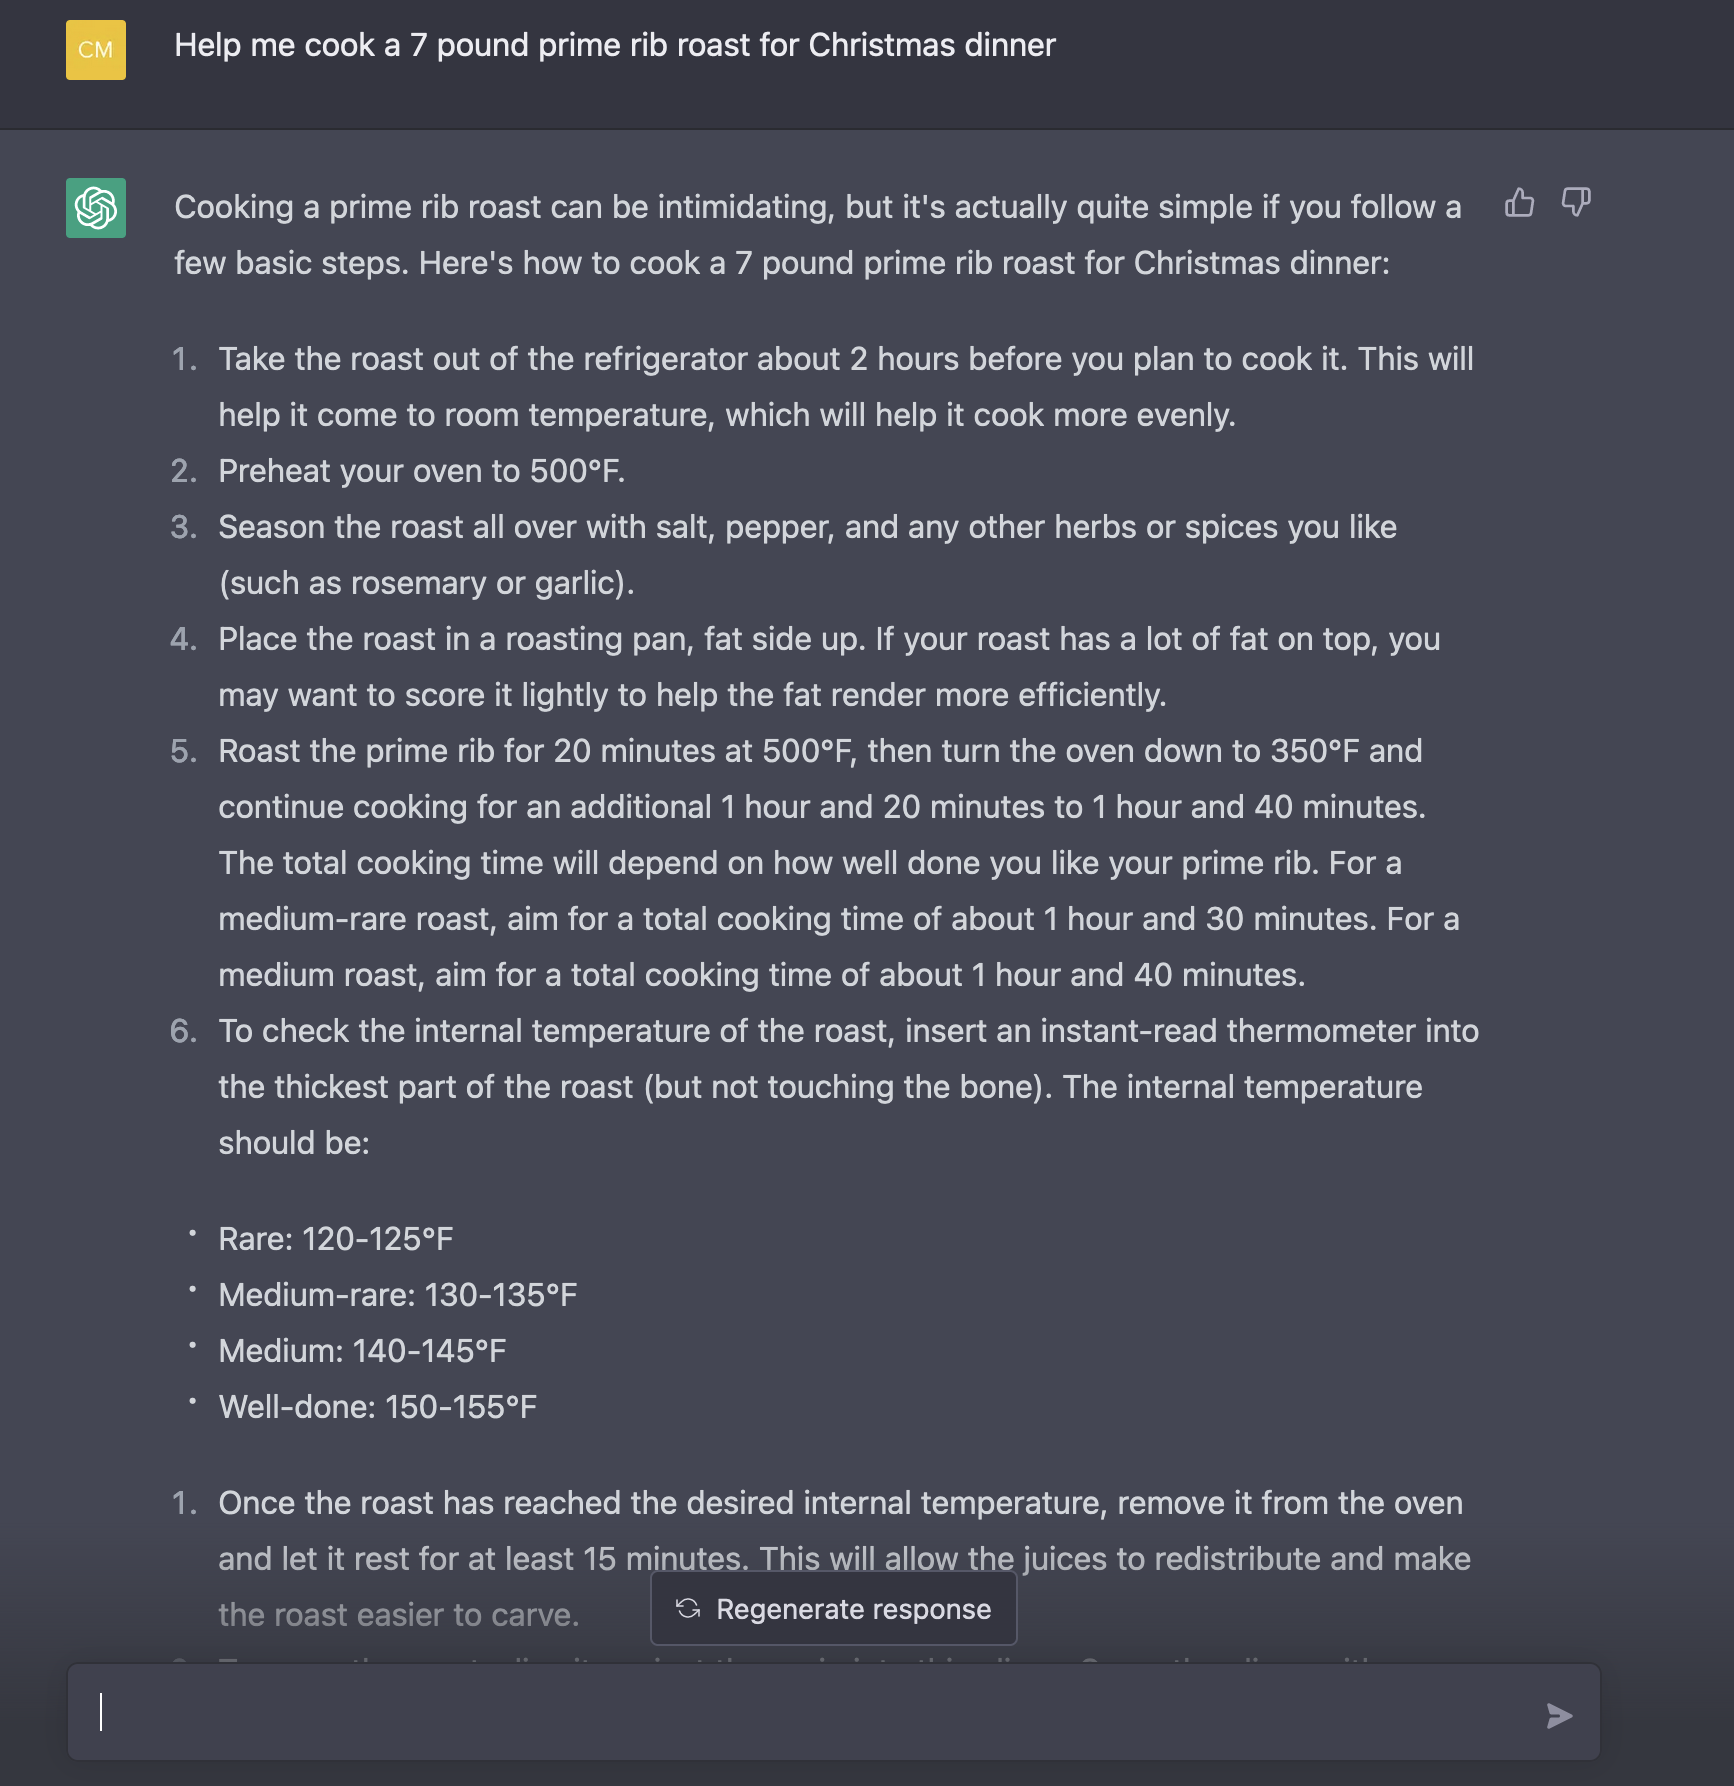Click the 'Roast the prime rib for 20 minutes' step
1734x1786 pixels.
[838, 863]
